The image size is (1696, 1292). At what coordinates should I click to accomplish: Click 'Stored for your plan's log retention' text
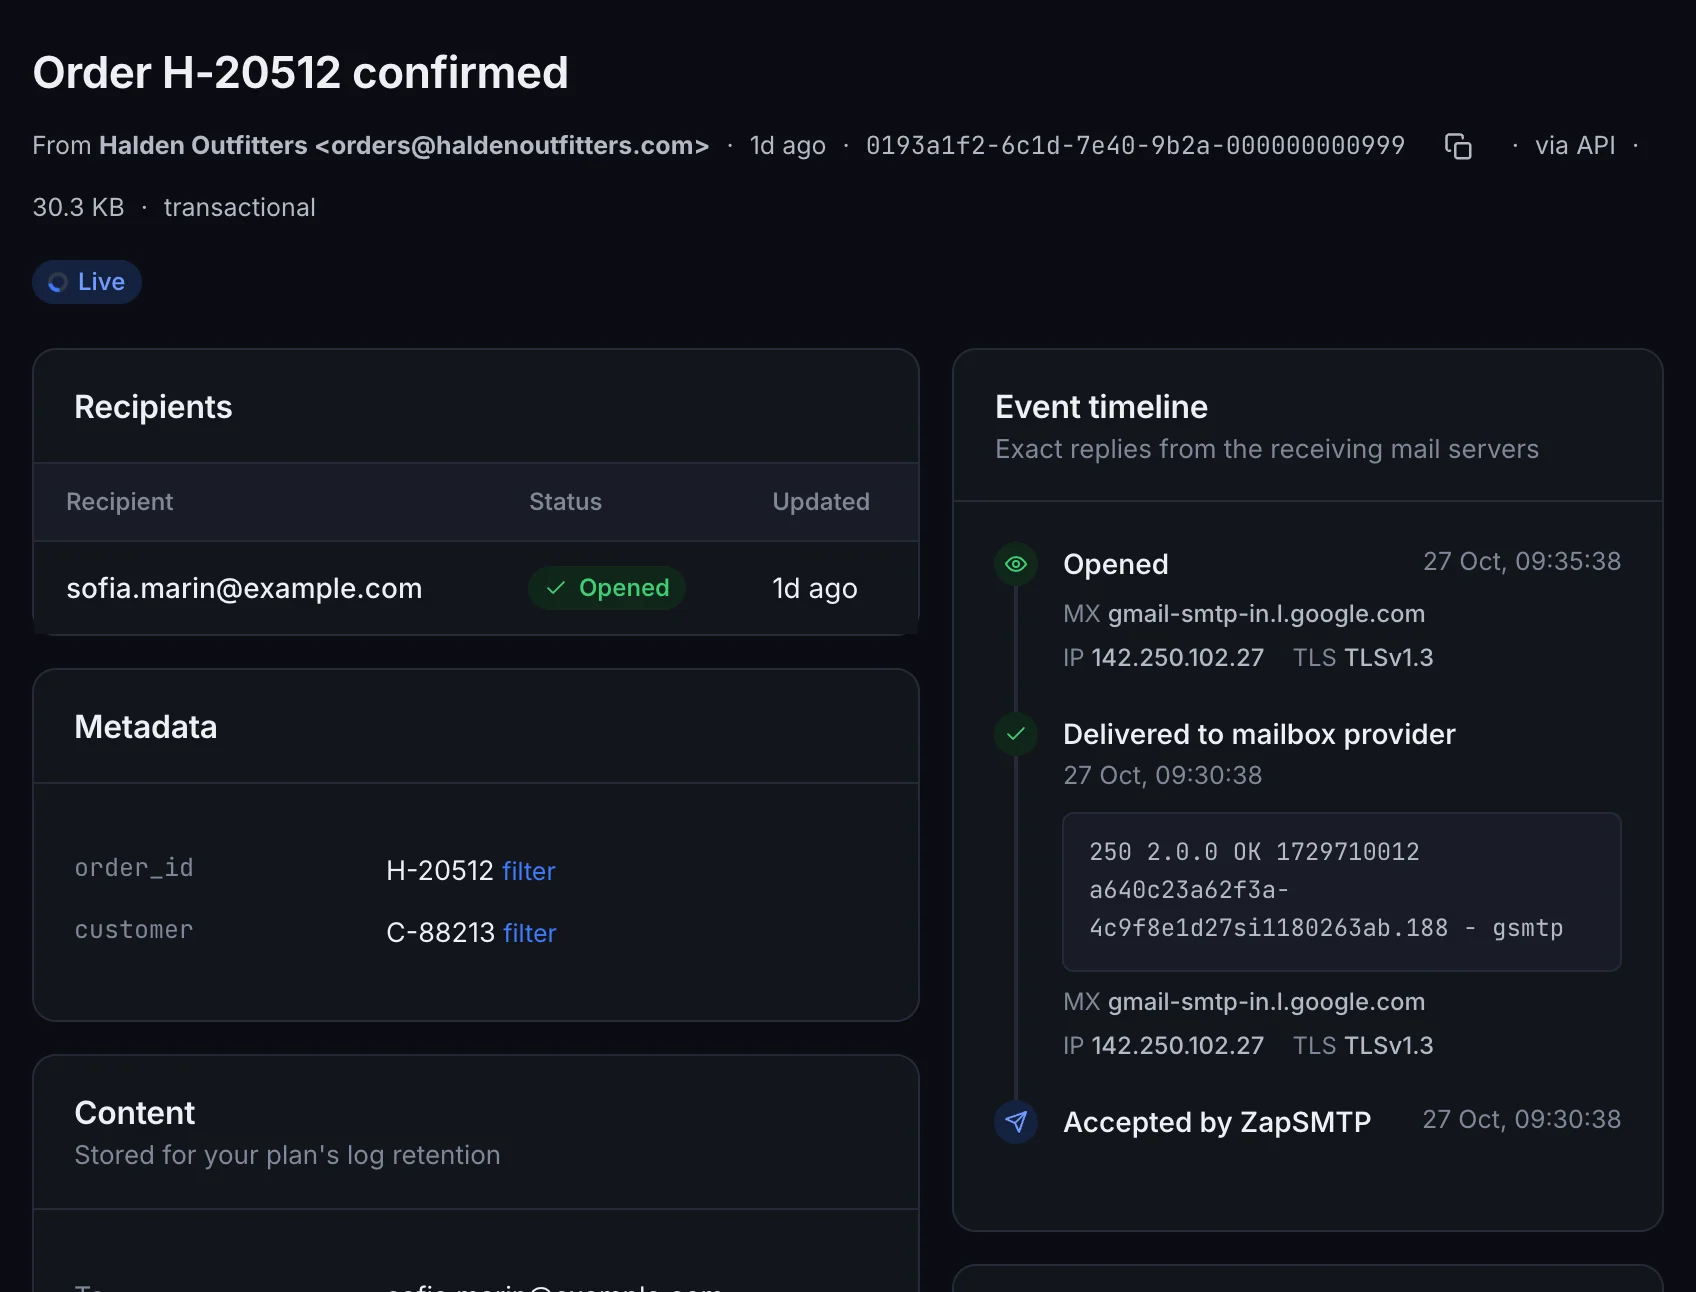click(288, 1155)
